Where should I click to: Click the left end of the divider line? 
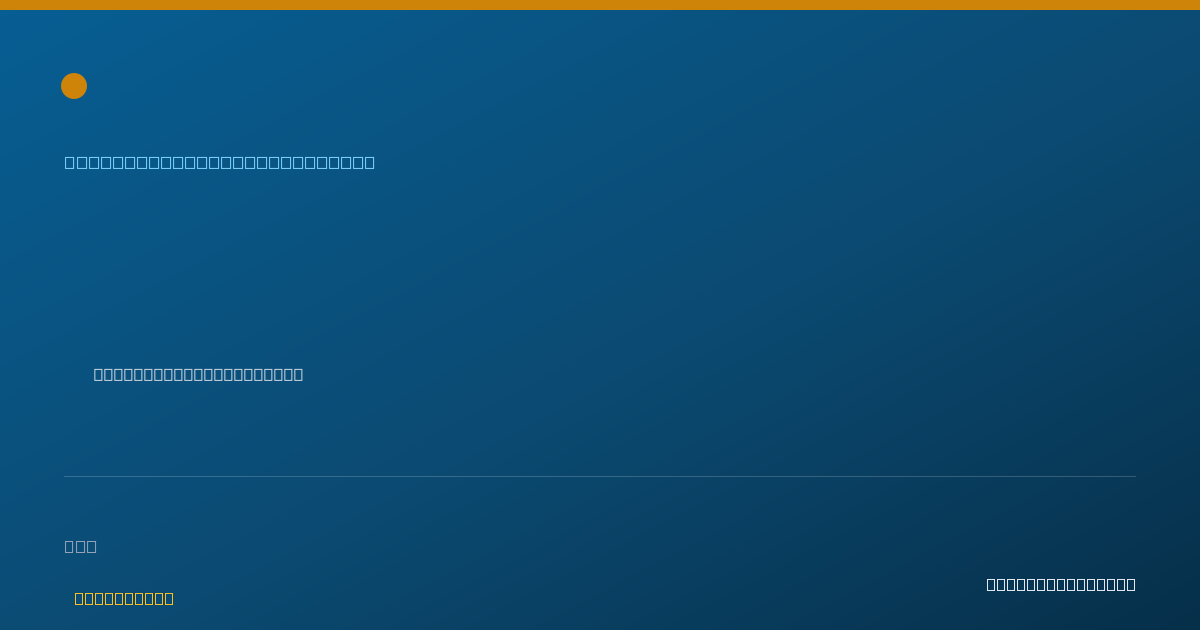(x=66, y=476)
